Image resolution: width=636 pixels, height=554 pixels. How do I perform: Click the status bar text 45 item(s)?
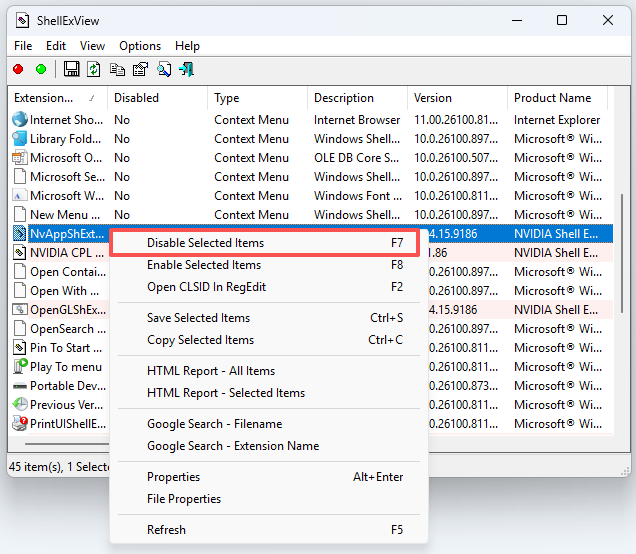35,467
